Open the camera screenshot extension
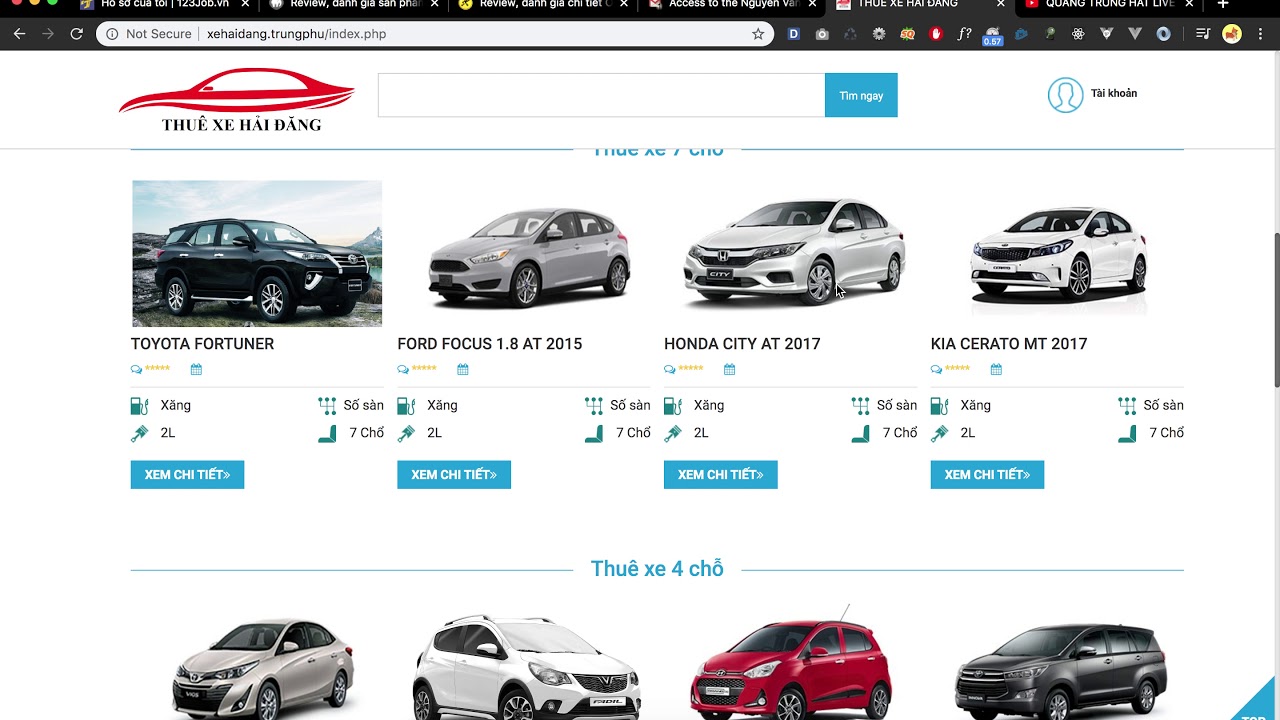This screenshot has height=720, width=1280. 822,34
